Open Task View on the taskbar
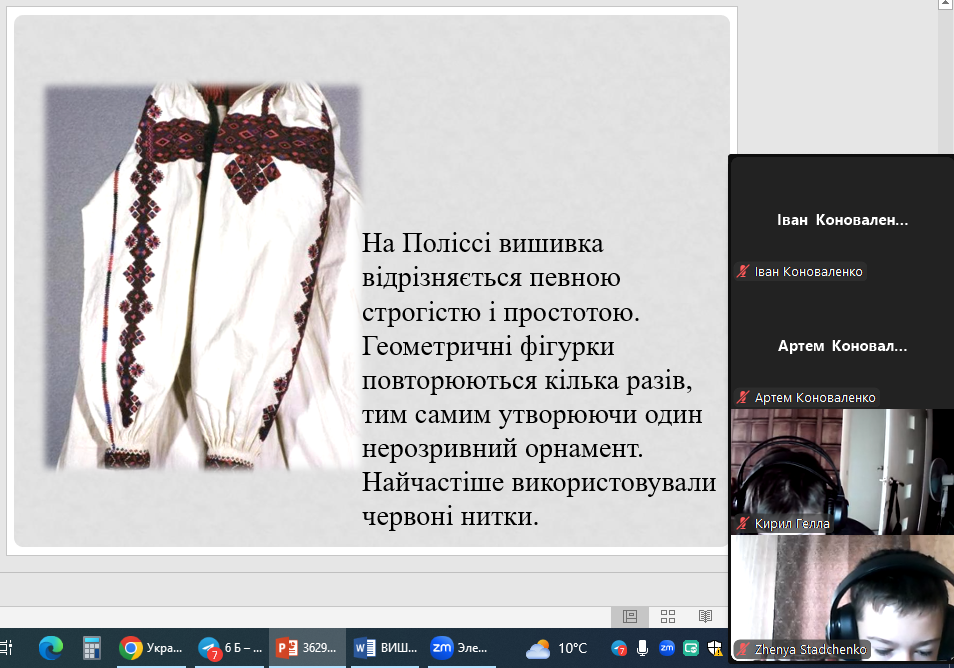 7,648
